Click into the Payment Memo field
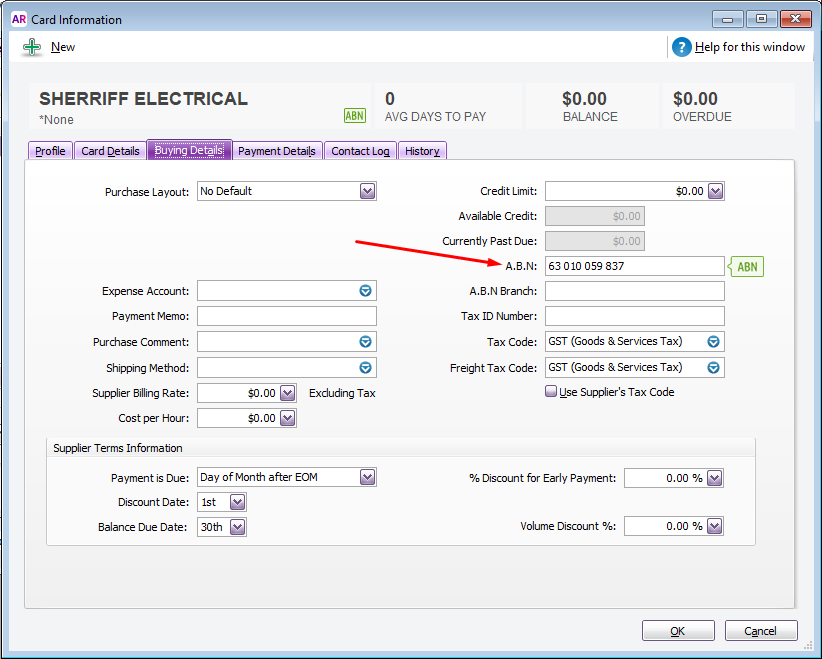The height and width of the screenshot is (659, 822). 287,316
